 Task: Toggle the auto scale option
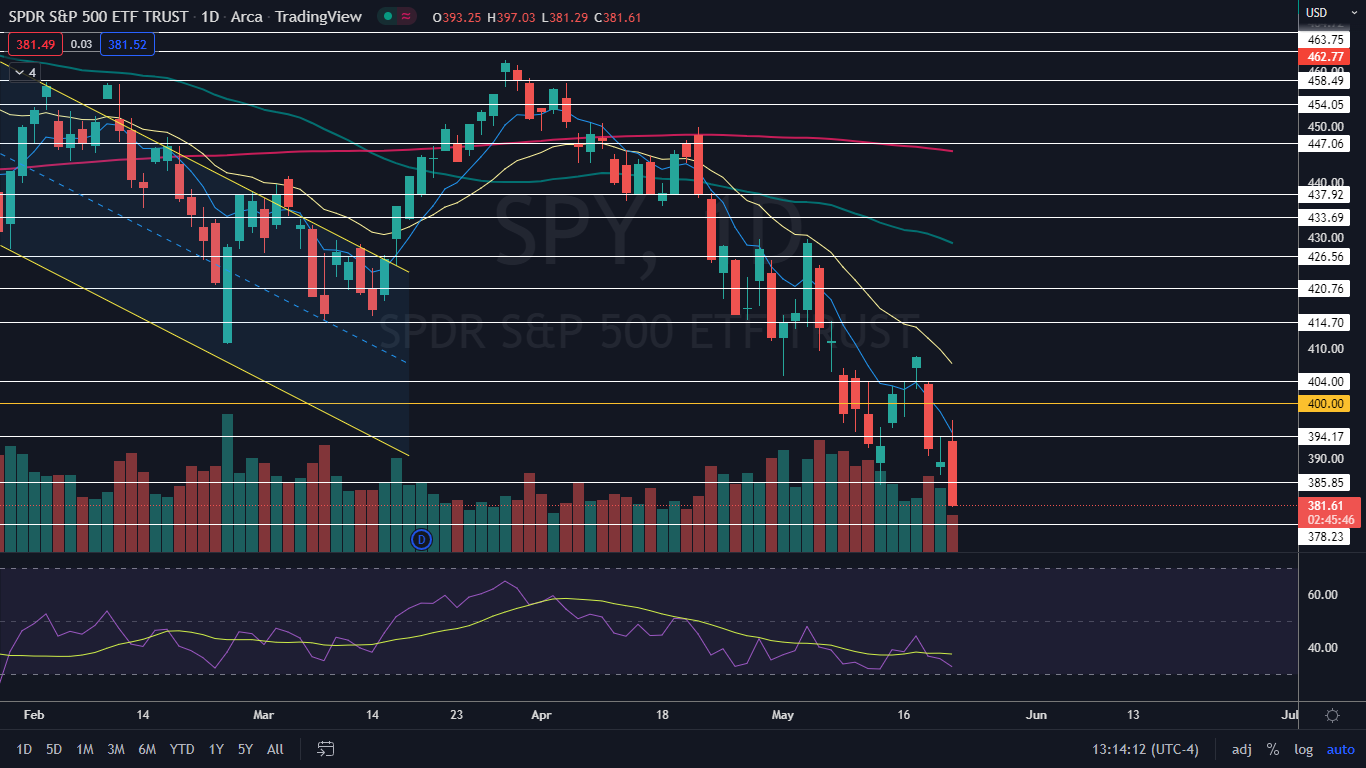point(1340,749)
